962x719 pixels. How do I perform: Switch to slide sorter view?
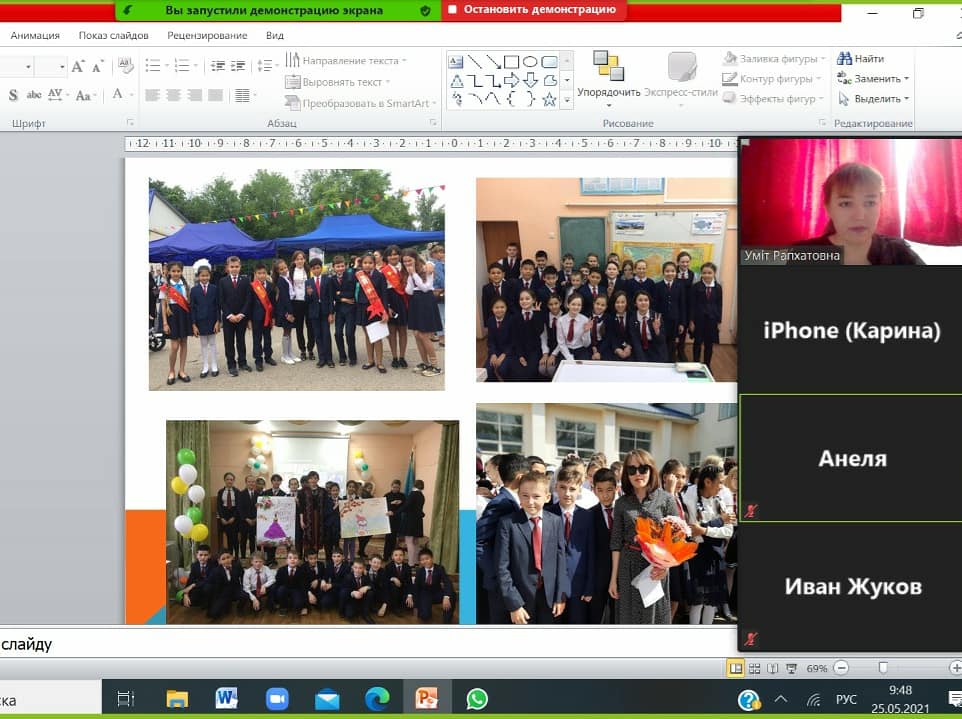(x=755, y=668)
